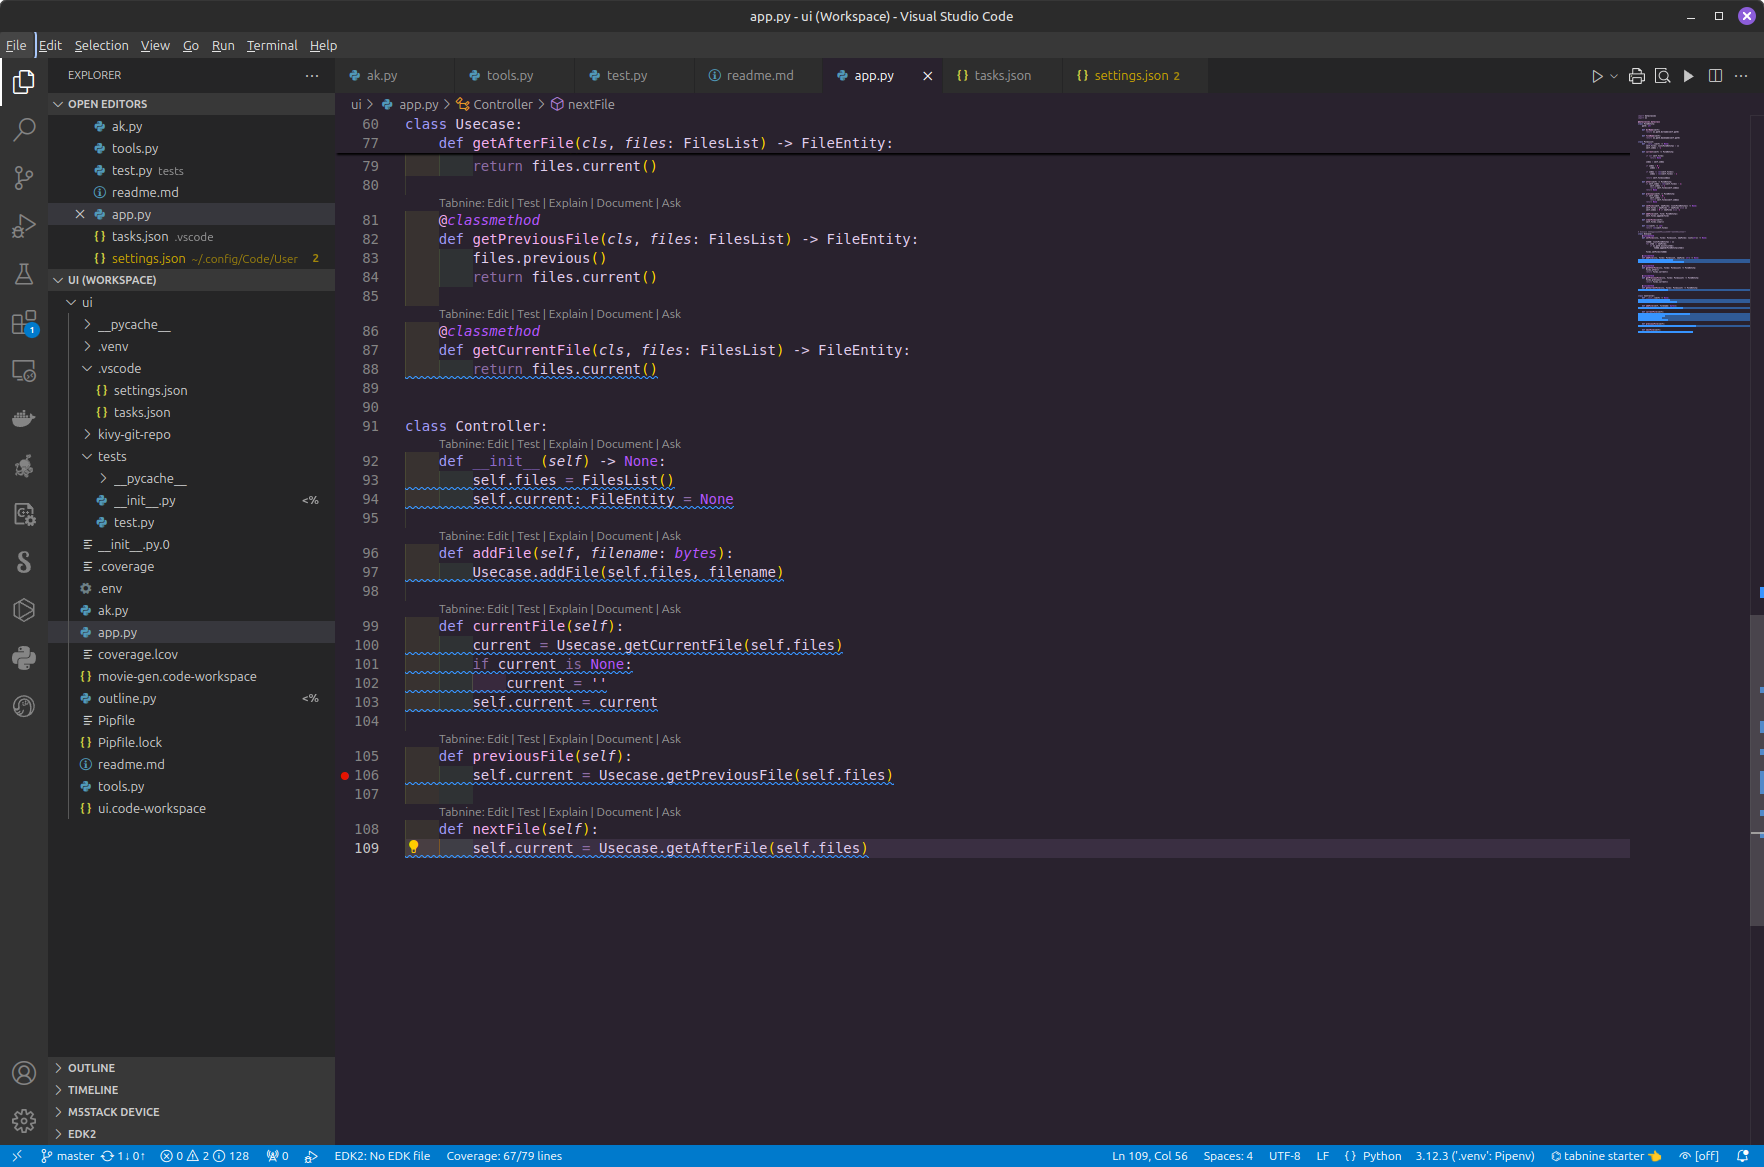Open the Tabnine starter status bar item

click(1605, 1156)
